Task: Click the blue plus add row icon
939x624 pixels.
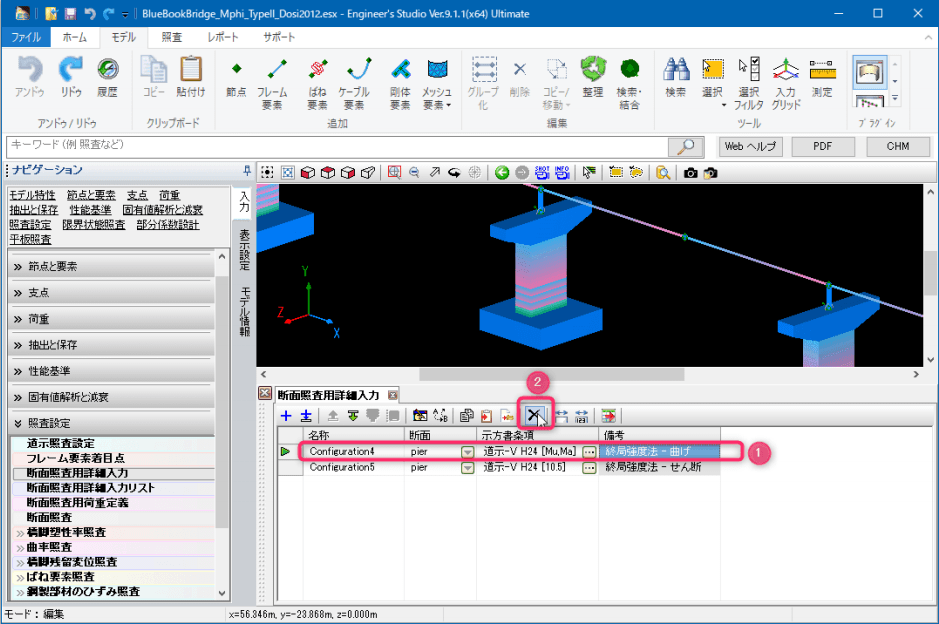Action: tap(287, 415)
